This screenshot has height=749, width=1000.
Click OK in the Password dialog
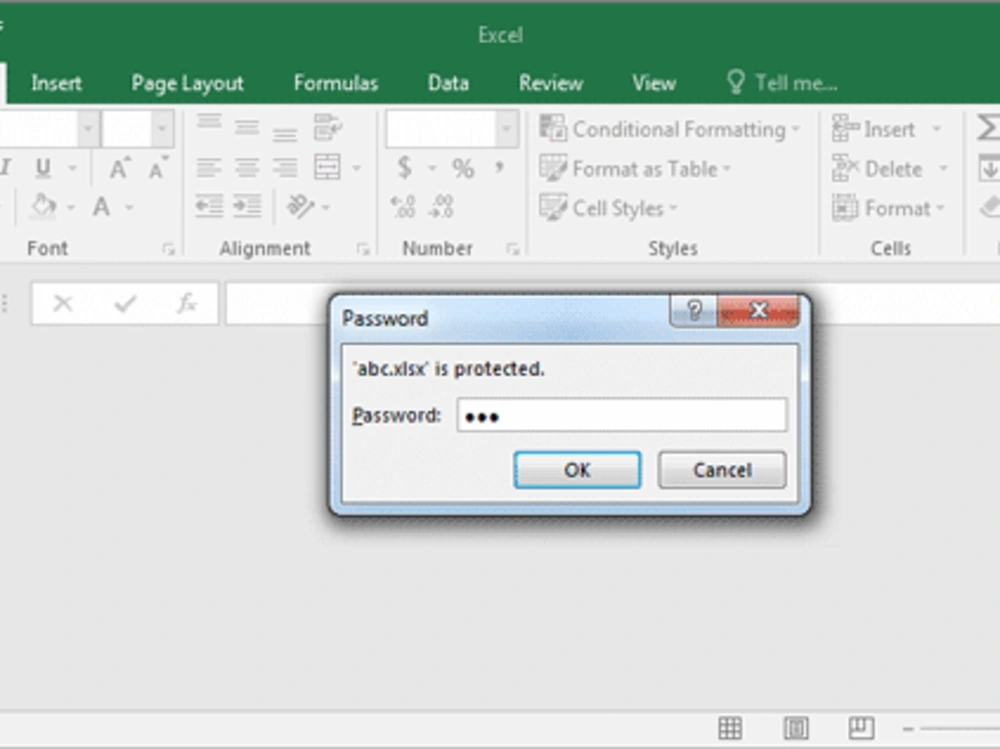click(577, 470)
